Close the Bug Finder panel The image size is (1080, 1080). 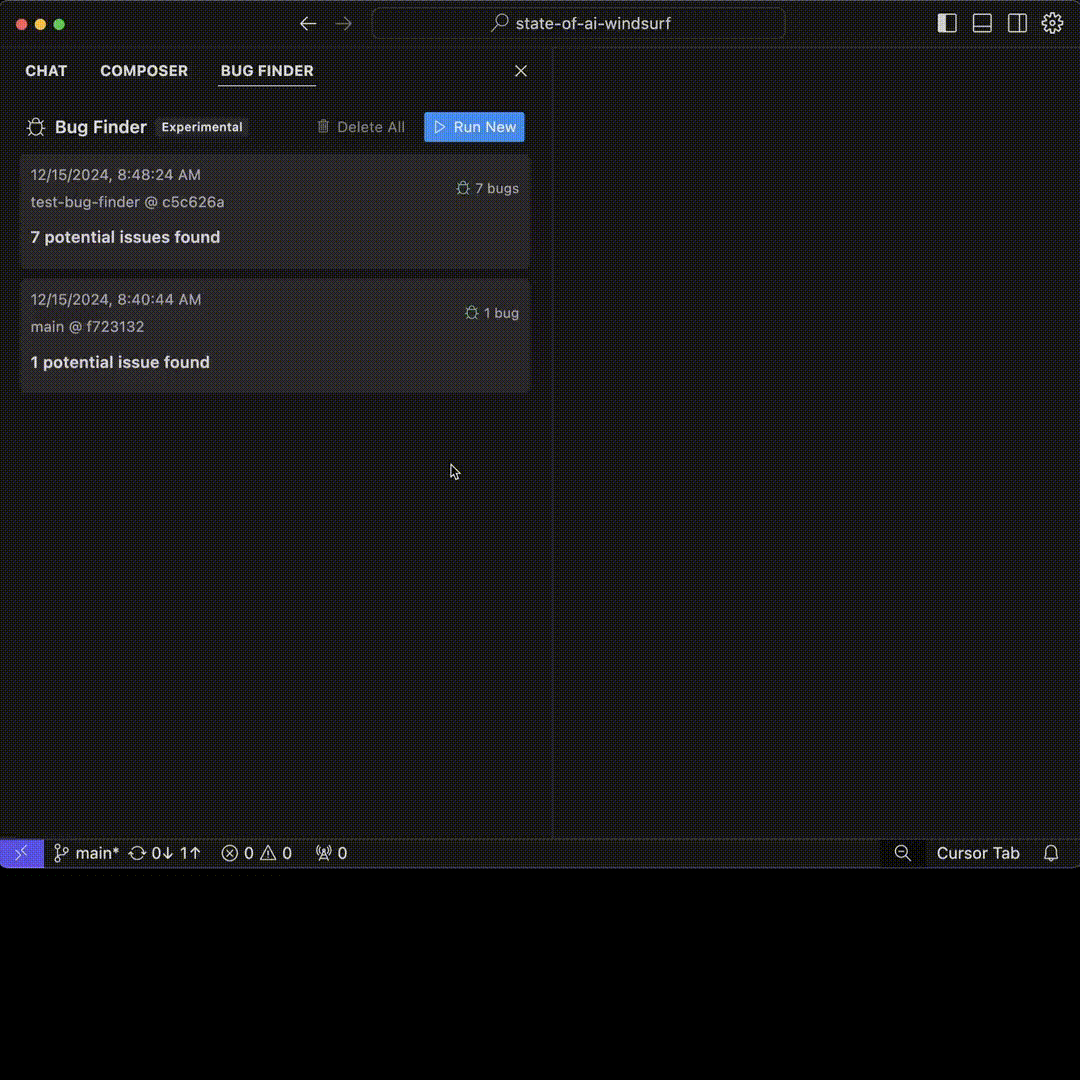pos(520,71)
